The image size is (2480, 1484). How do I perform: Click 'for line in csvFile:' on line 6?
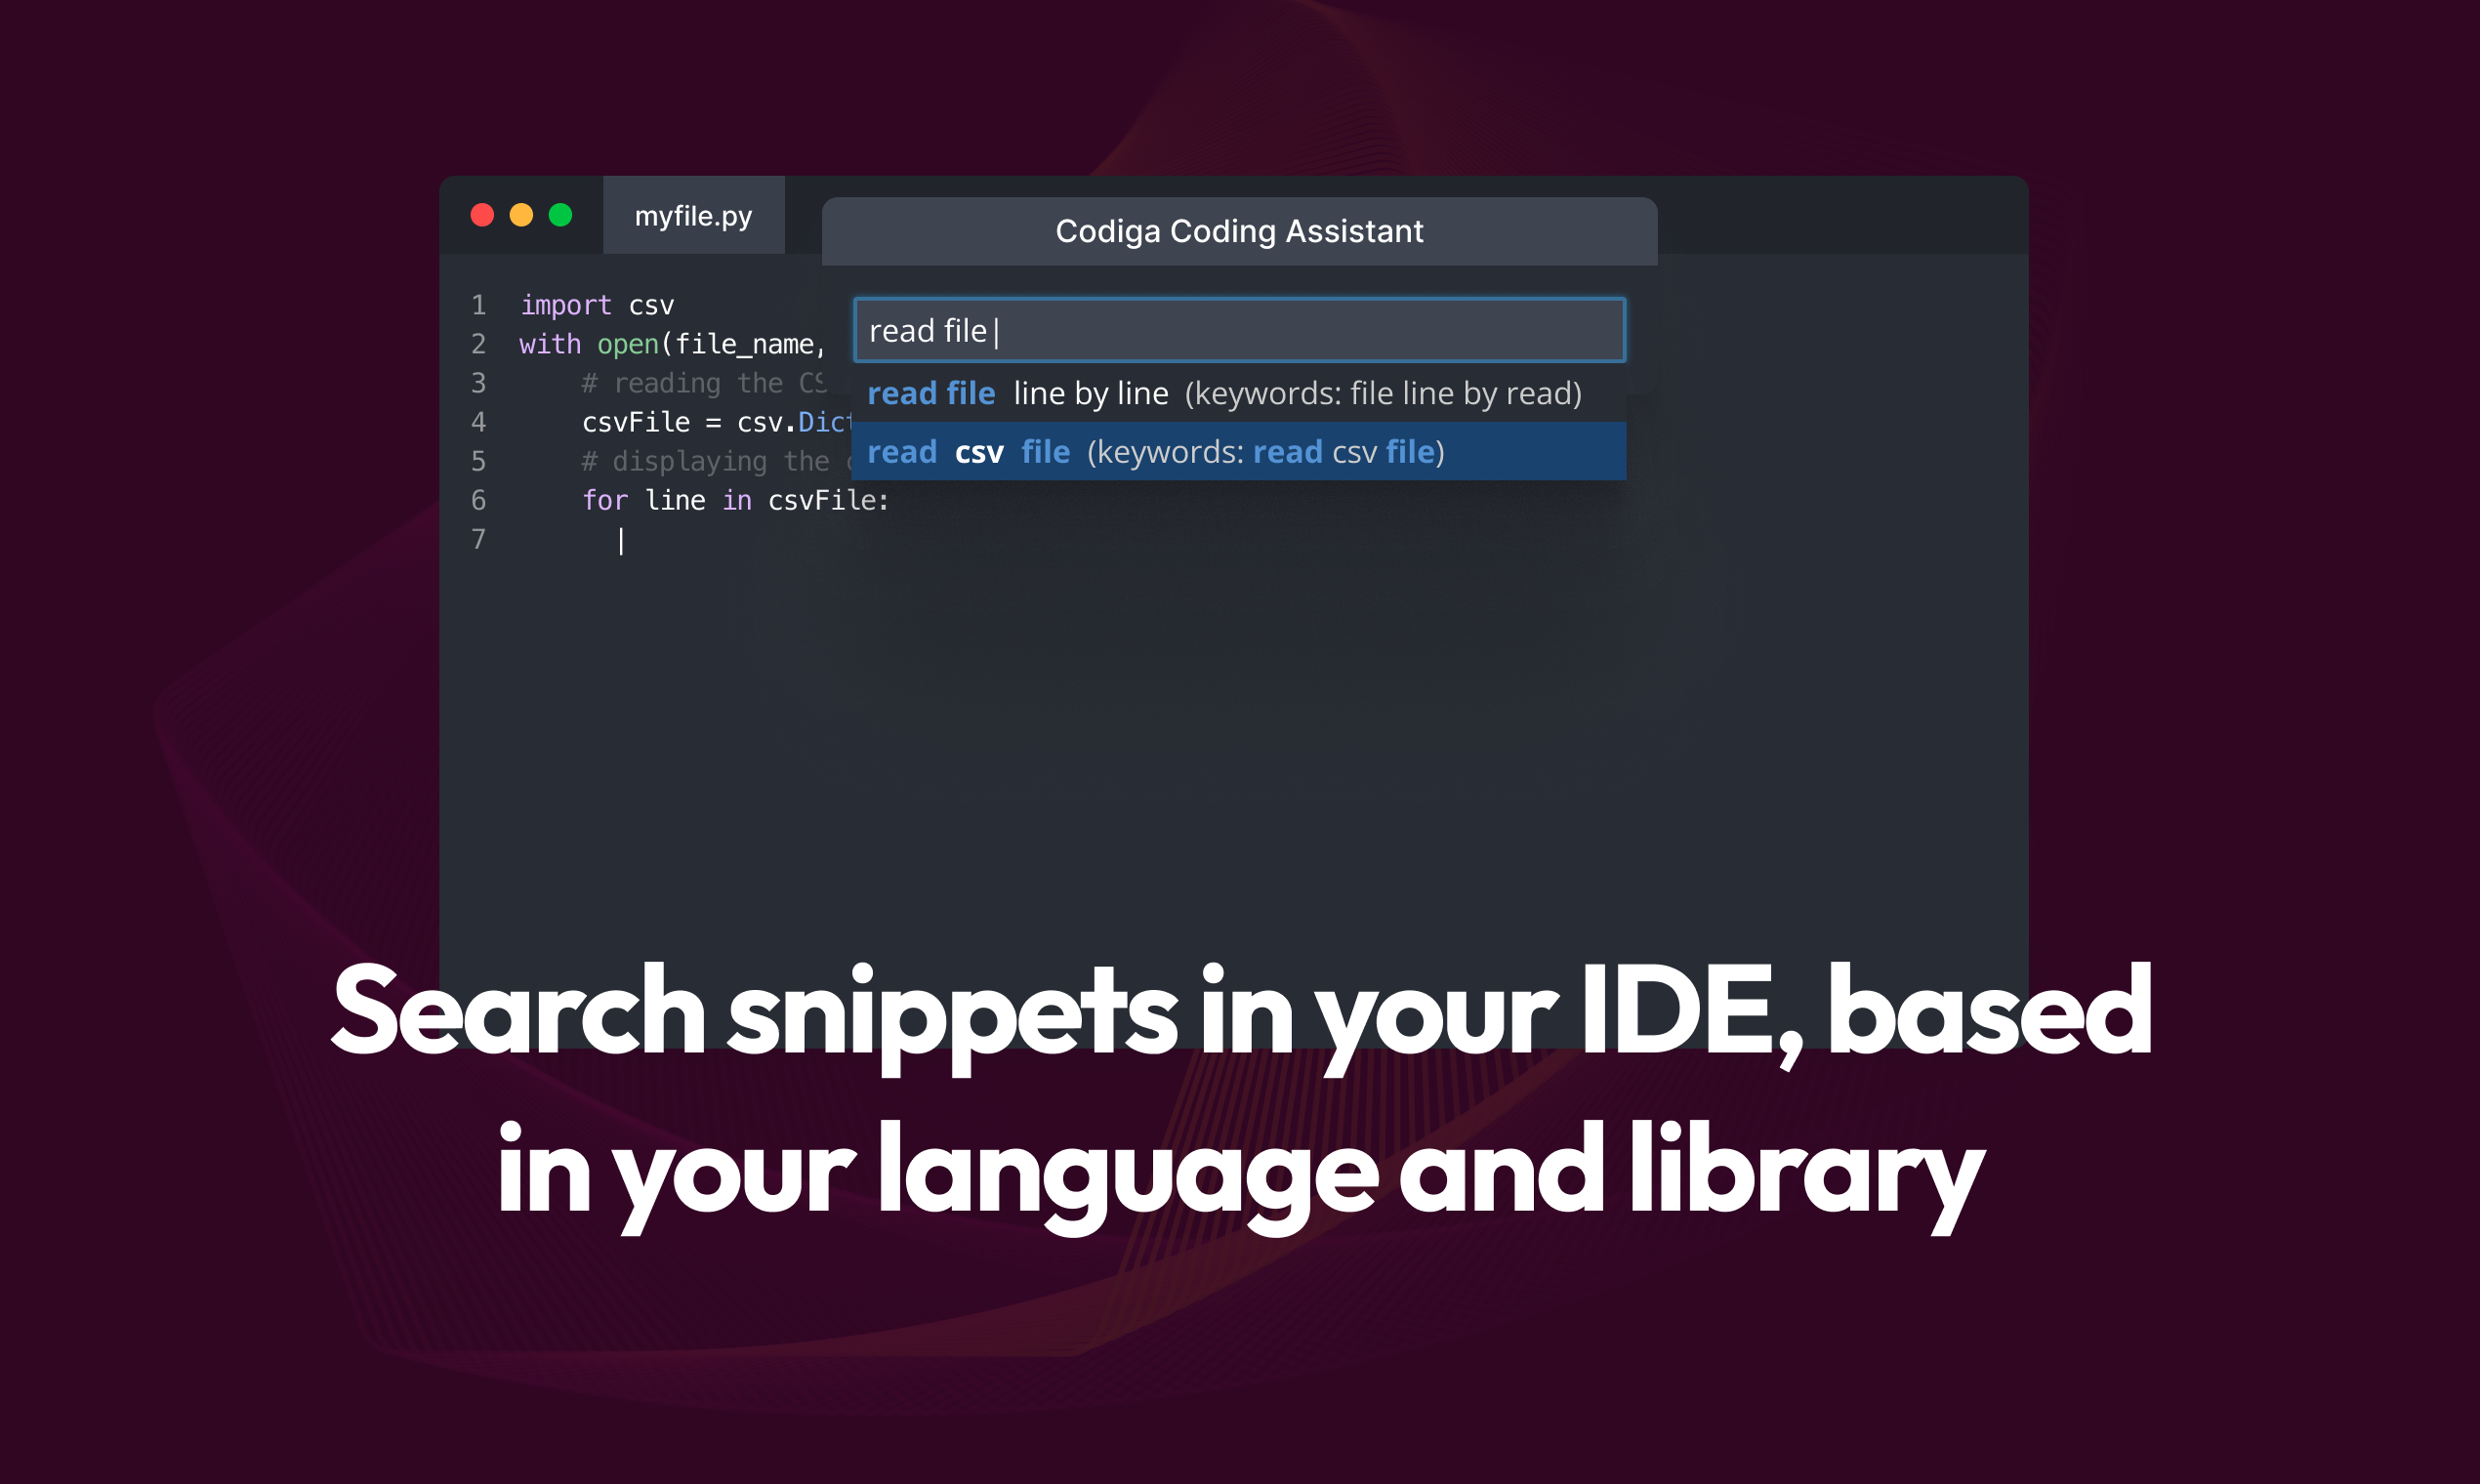click(735, 500)
